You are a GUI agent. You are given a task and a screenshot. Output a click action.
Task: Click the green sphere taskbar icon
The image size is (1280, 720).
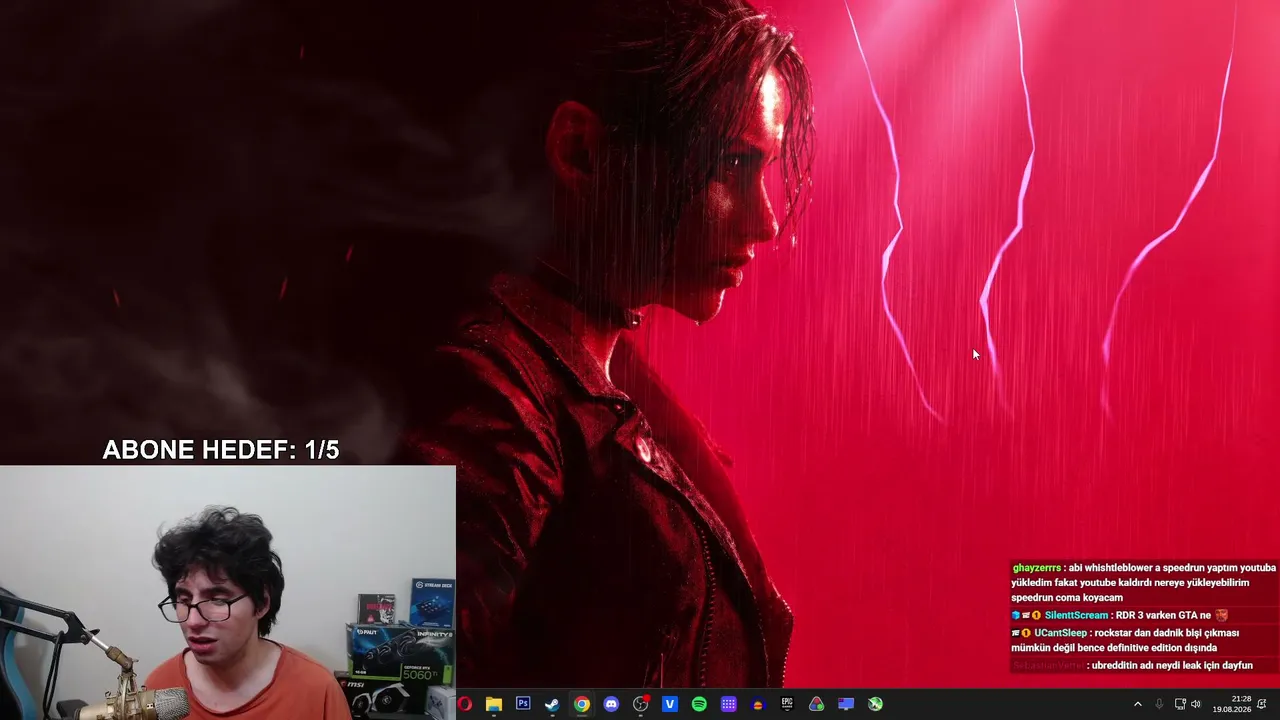coord(876,704)
